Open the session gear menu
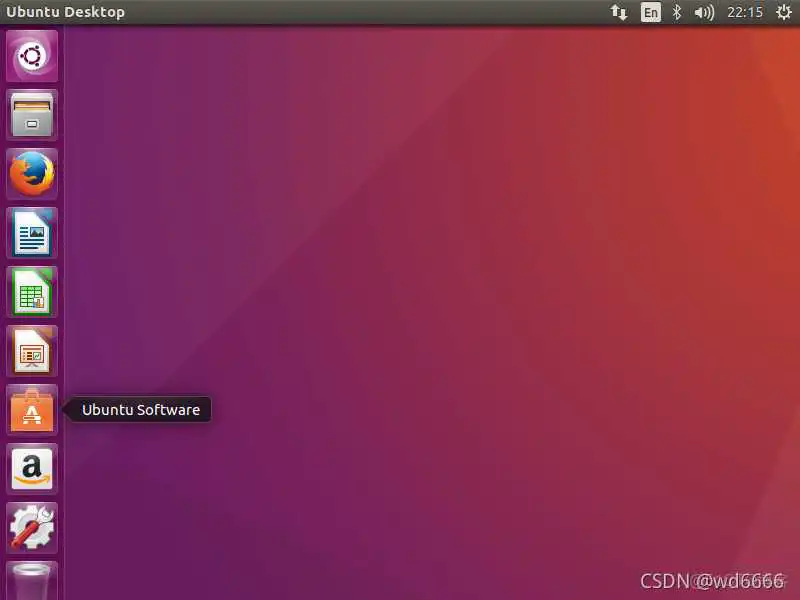The height and width of the screenshot is (600, 800). coord(784,13)
